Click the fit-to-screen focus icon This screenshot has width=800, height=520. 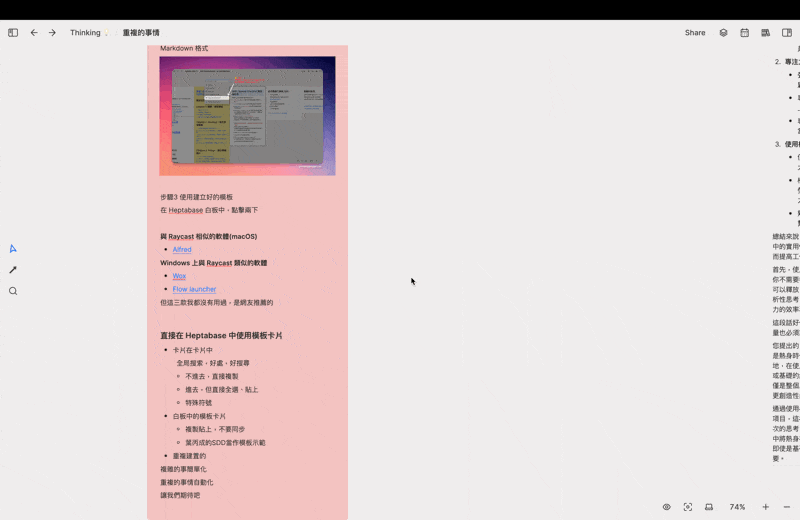(x=688, y=507)
